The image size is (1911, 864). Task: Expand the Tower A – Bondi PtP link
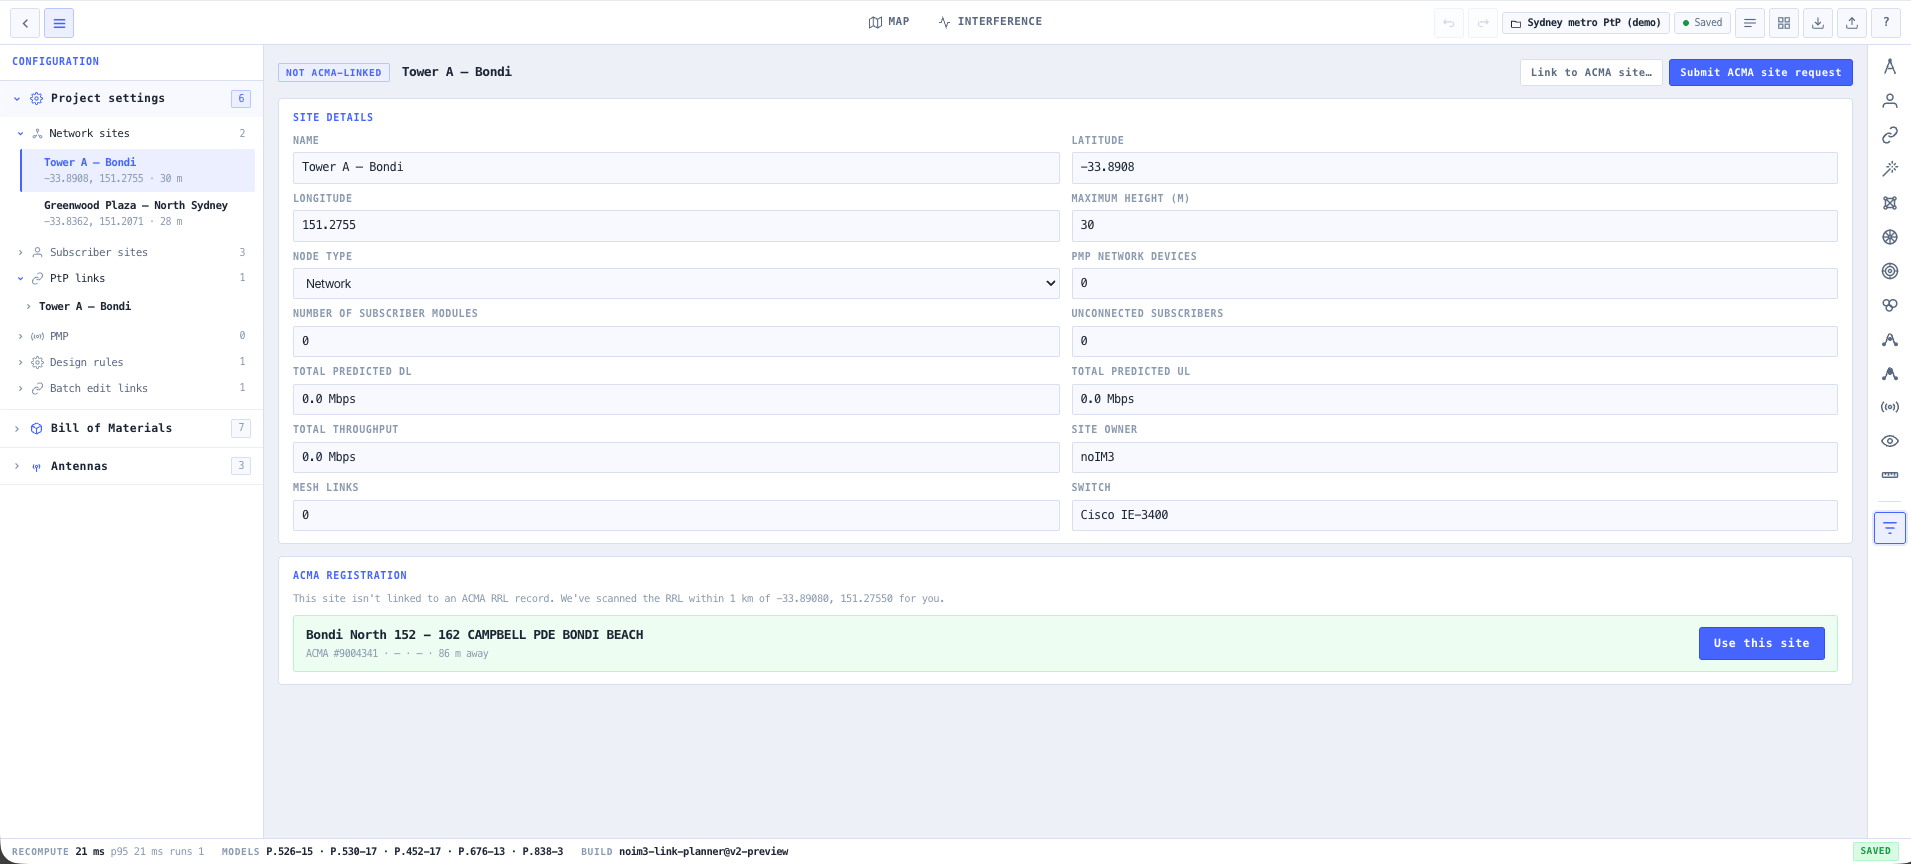pyautogui.click(x=28, y=306)
